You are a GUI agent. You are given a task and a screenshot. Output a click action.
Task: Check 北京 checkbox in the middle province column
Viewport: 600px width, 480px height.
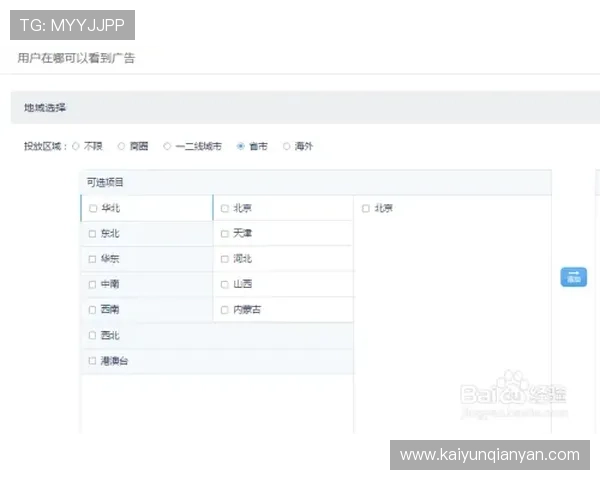[x=225, y=208]
